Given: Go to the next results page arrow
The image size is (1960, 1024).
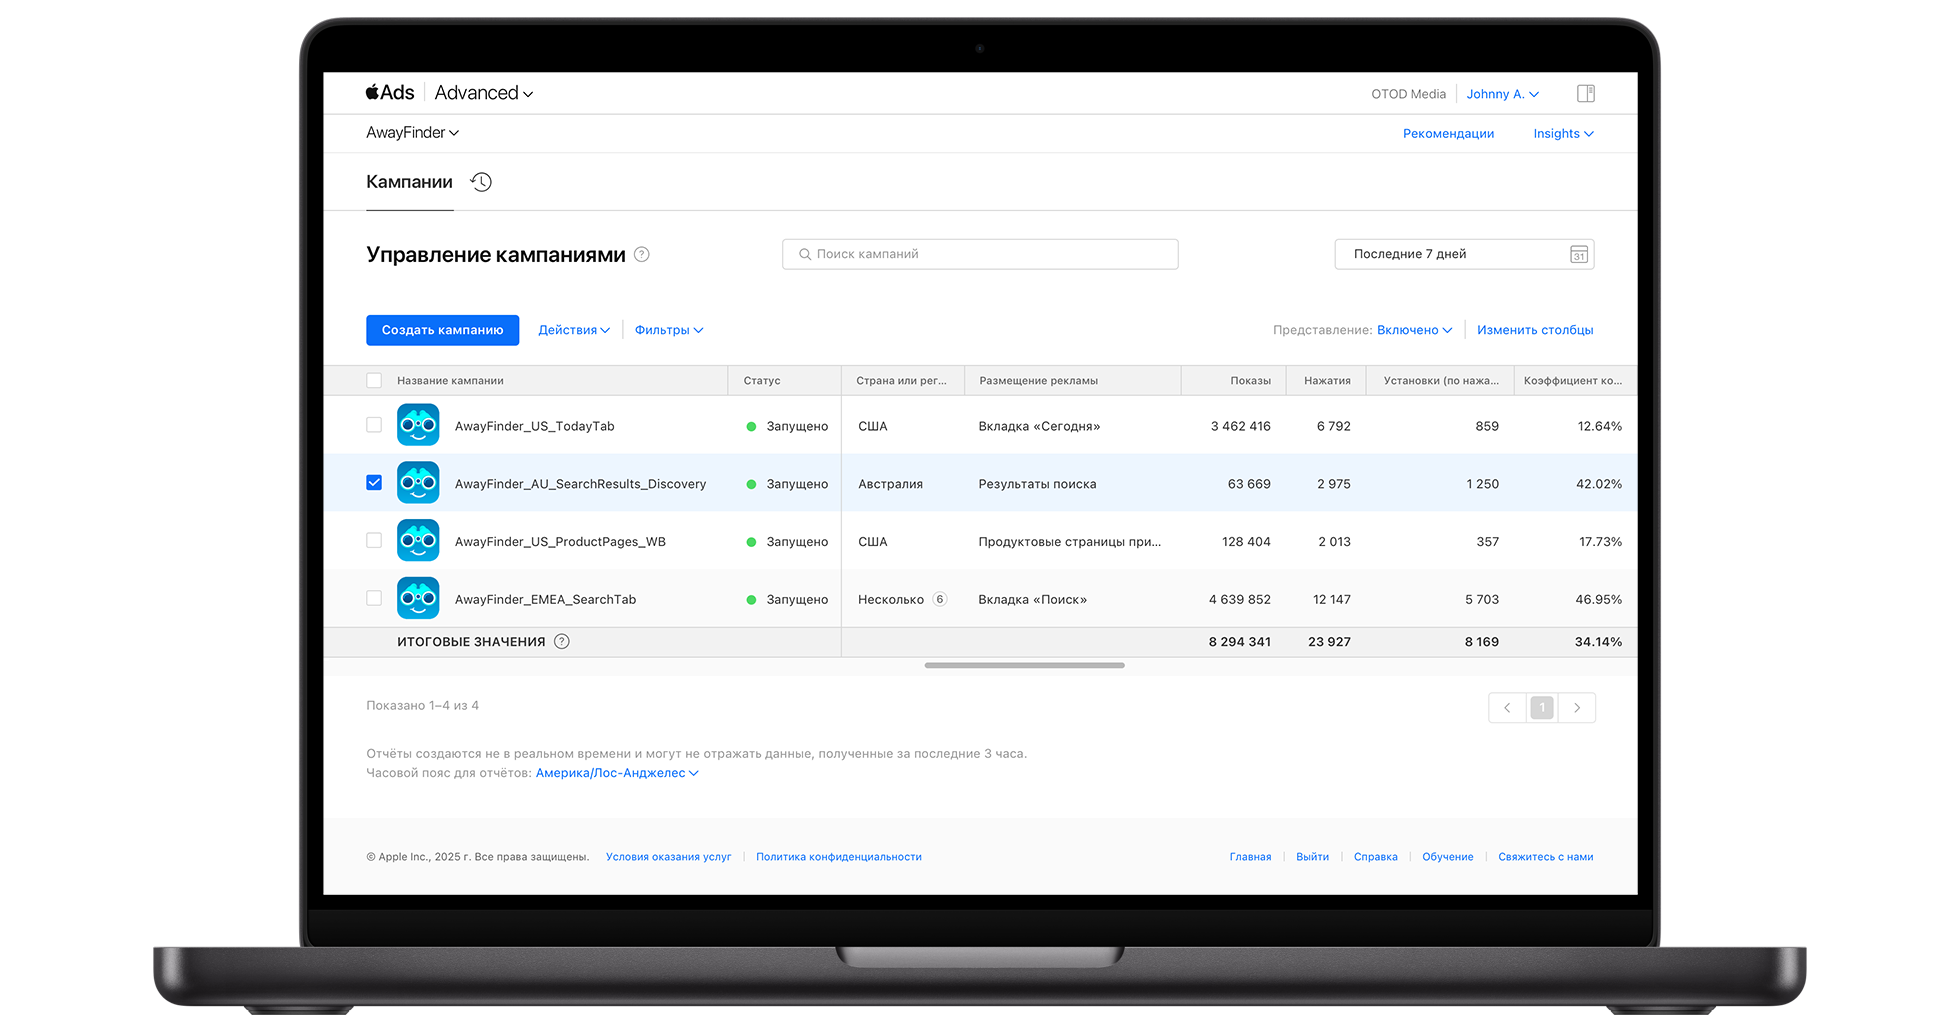Looking at the screenshot, I should [x=1577, y=708].
